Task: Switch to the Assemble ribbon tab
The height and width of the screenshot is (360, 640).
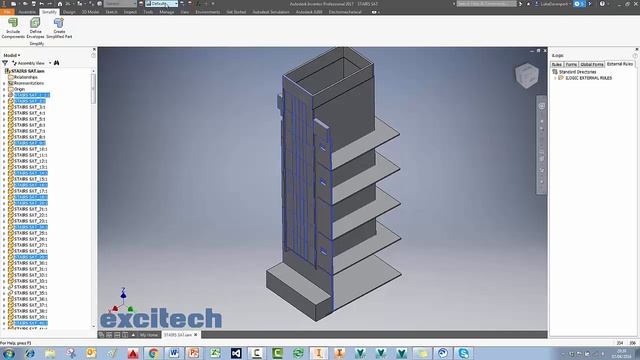Action: [x=27, y=12]
